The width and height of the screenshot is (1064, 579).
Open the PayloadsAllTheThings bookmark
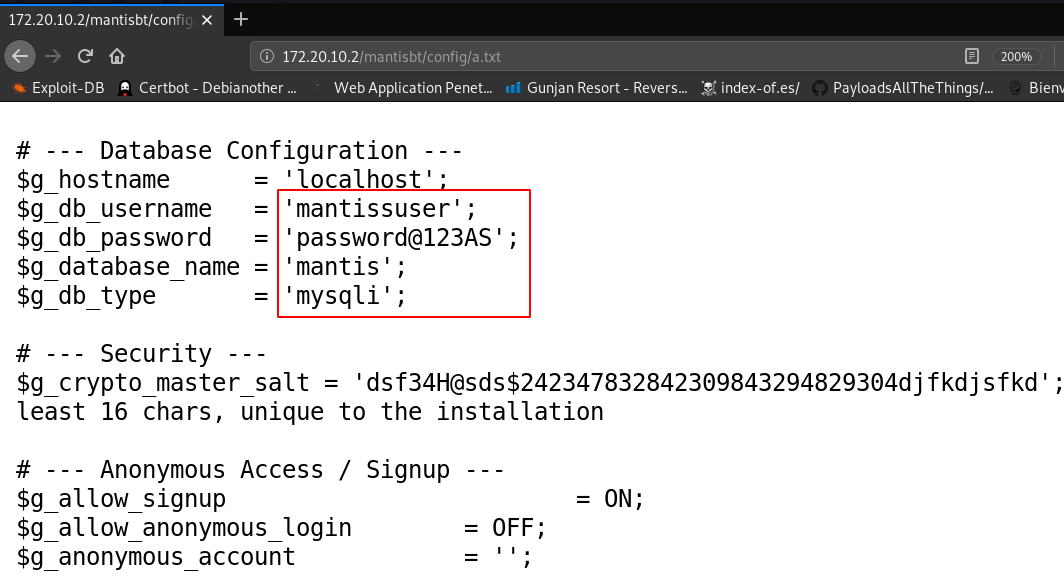pyautogui.click(x=904, y=88)
